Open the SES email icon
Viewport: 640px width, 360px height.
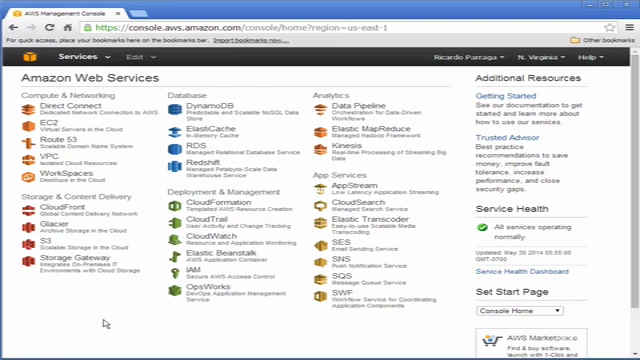pos(320,245)
